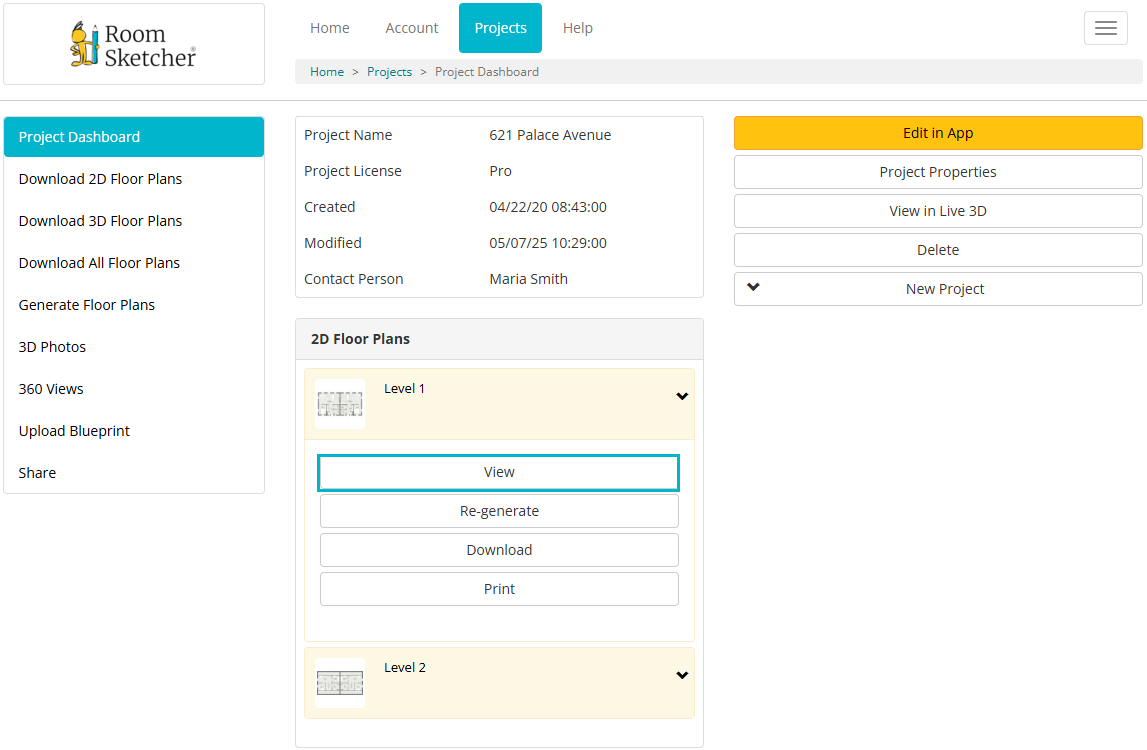Select Upload Blueprint in sidebar
Viewport: 1147px width, 750px height.
134,431
